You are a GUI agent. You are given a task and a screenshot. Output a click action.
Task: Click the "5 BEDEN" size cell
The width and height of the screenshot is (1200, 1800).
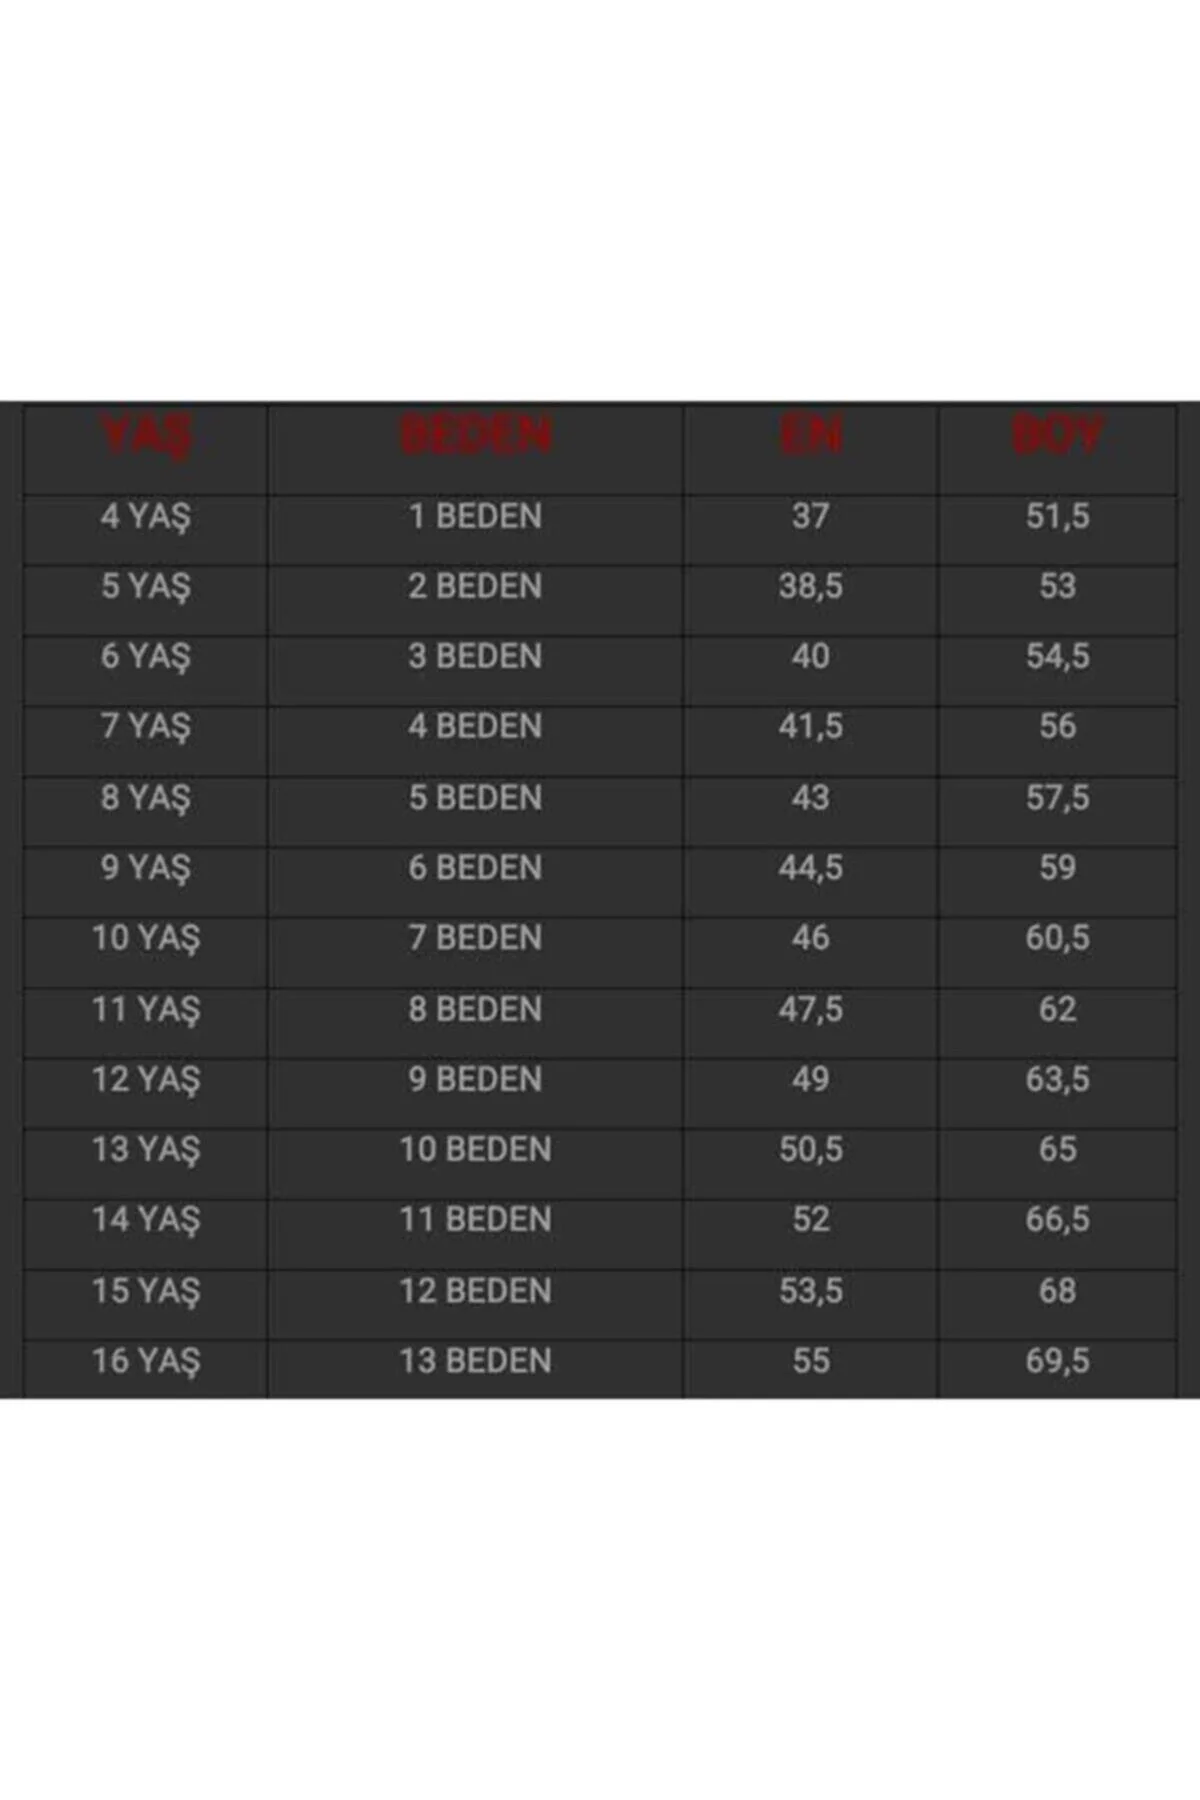[x=475, y=798]
